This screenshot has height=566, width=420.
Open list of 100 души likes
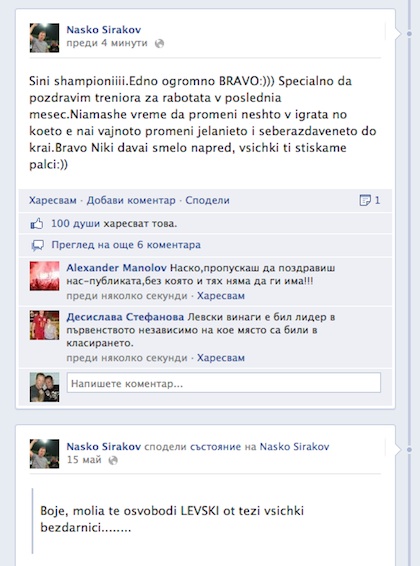pos(75,223)
